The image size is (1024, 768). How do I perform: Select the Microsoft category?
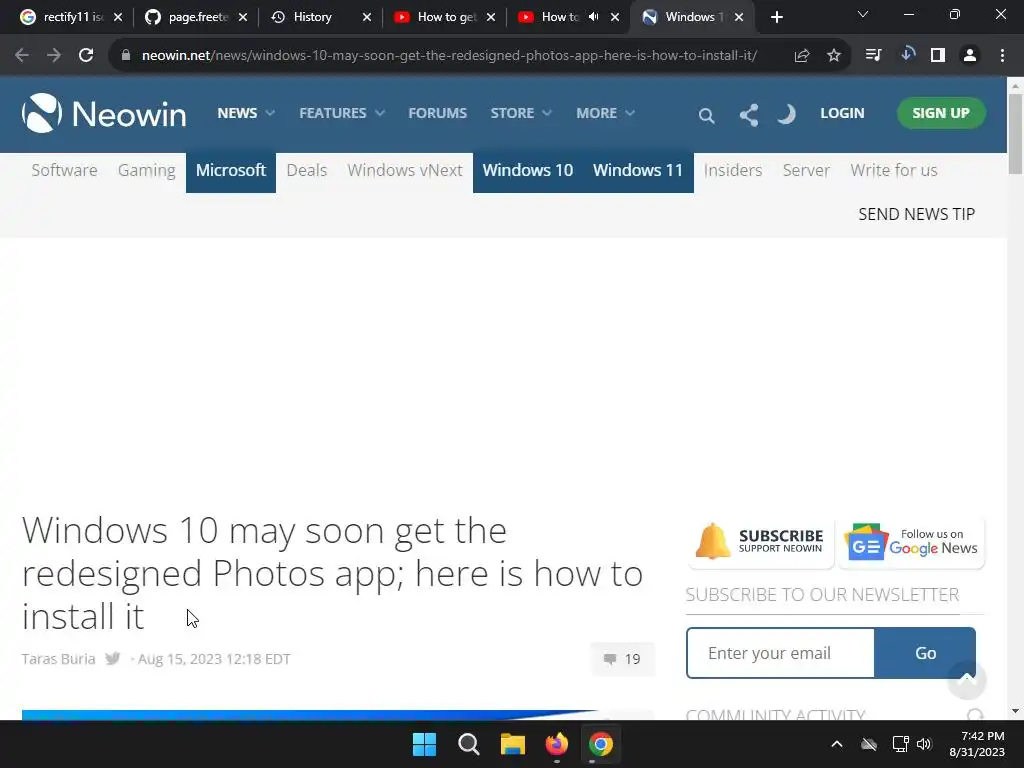click(x=231, y=172)
